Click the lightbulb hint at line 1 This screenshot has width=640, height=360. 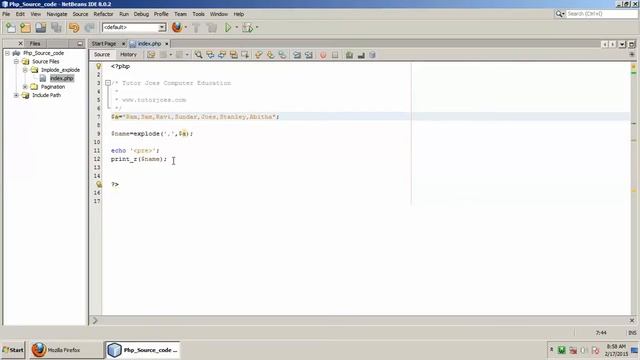click(98, 66)
